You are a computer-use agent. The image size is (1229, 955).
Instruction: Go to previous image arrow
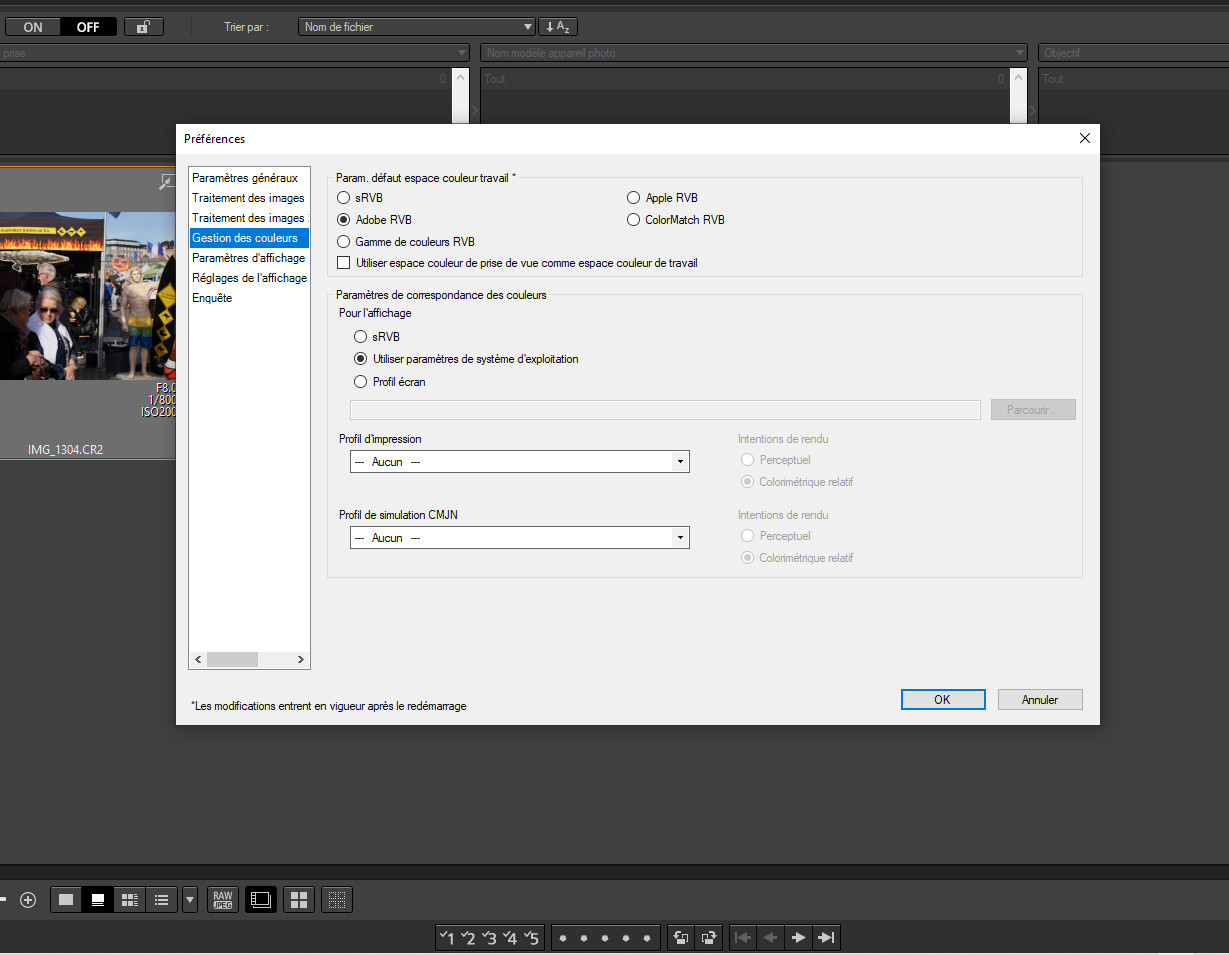[770, 937]
